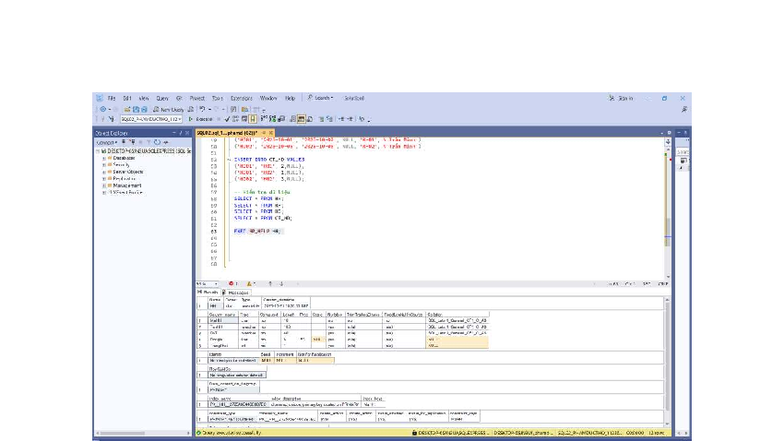The image size is (784, 441).
Task: Expand the XEvent Profiler tree node
Action: point(104,192)
